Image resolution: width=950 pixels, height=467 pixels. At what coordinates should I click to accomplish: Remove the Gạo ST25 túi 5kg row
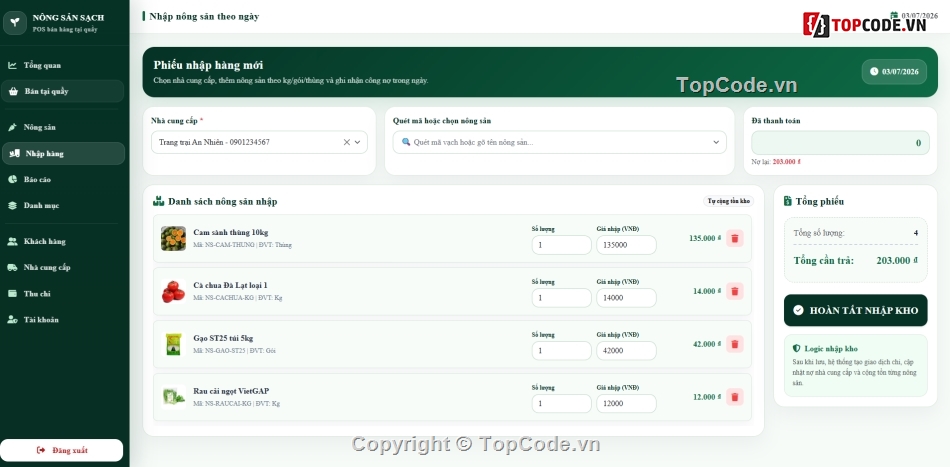735,344
